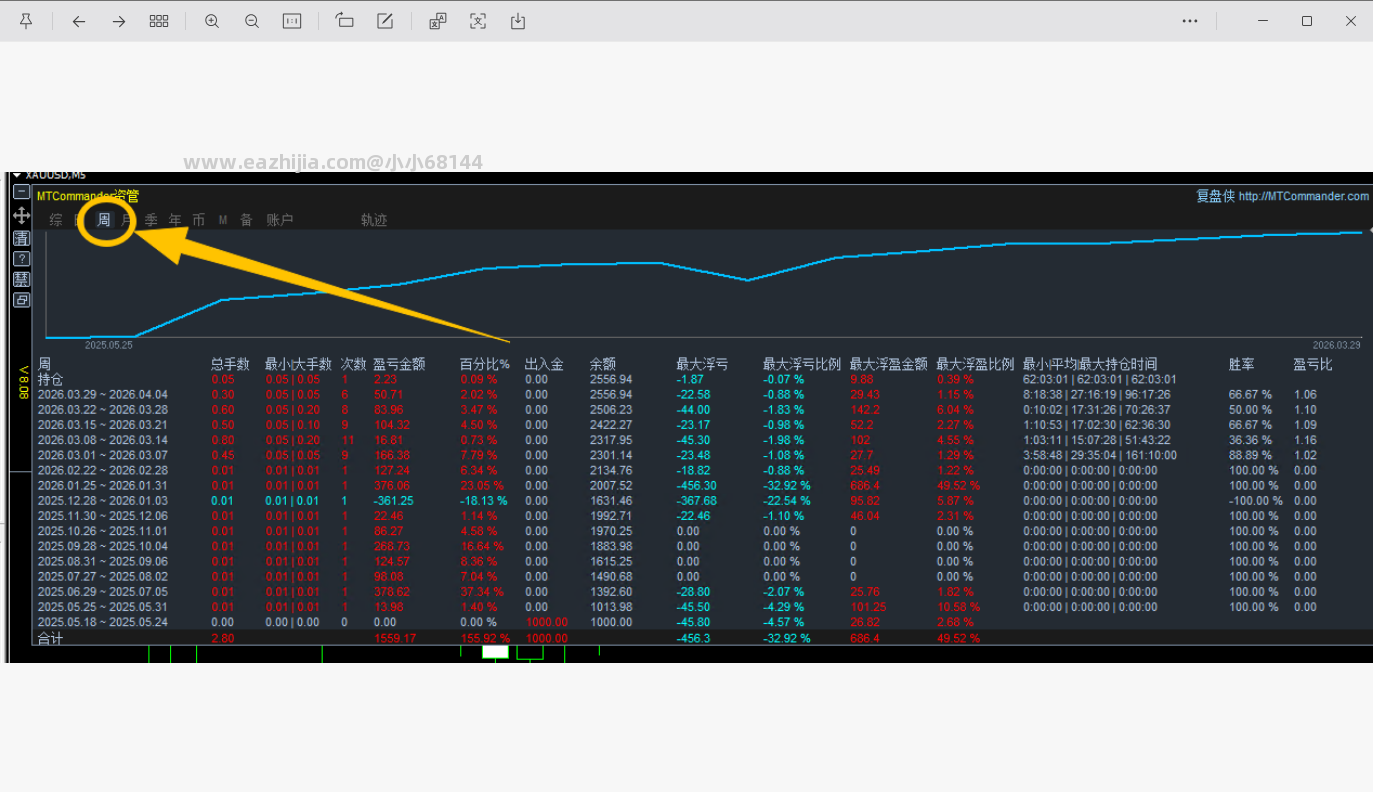Click the extract text OCR icon
Image resolution: width=1373 pixels, height=792 pixels.
[x=478, y=21]
